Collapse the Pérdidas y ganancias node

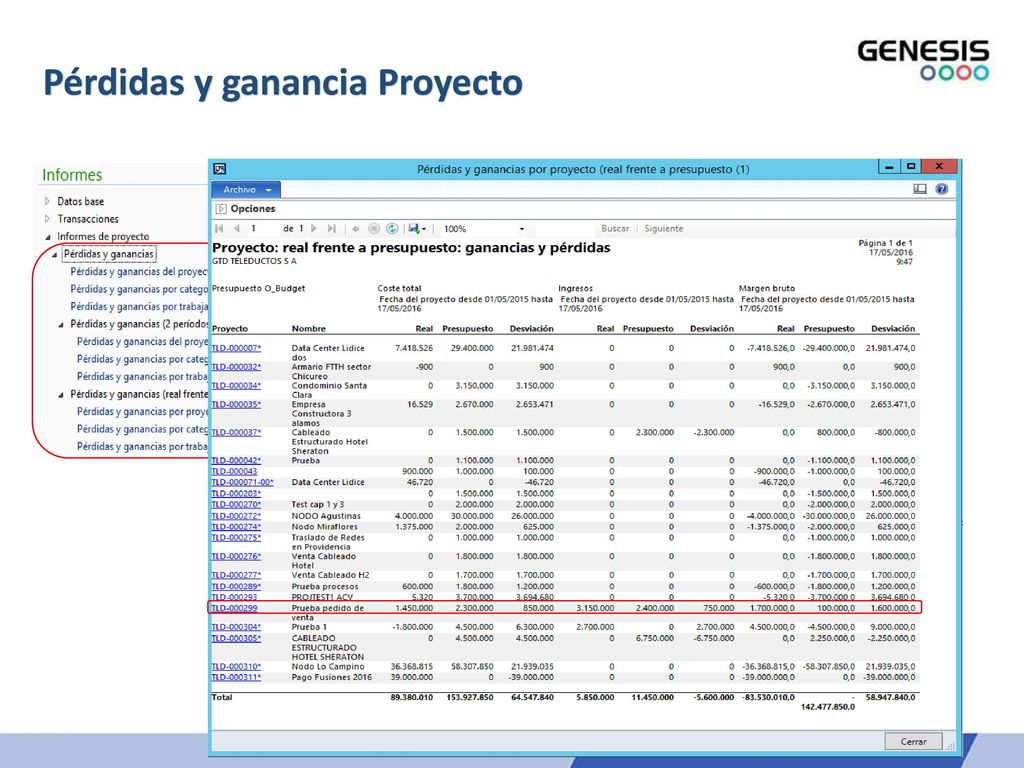(x=54, y=255)
